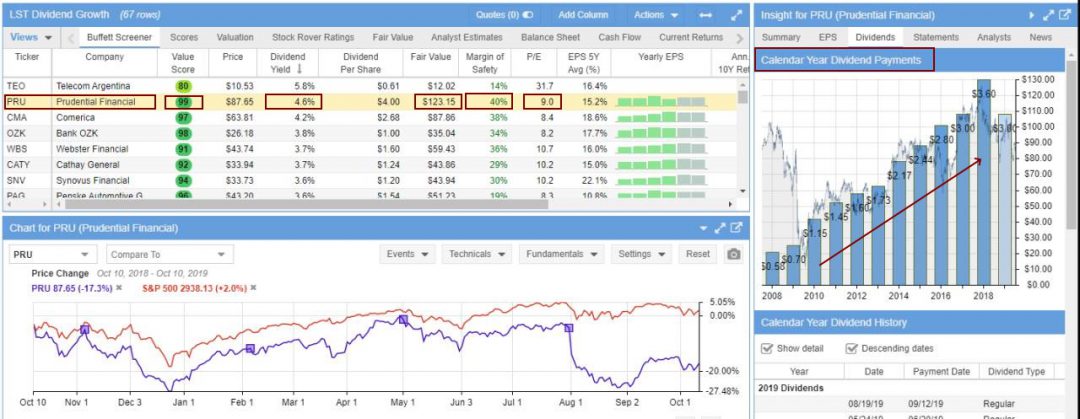Uncheck the Show detail checkbox
The image size is (1080, 419).
767,348
